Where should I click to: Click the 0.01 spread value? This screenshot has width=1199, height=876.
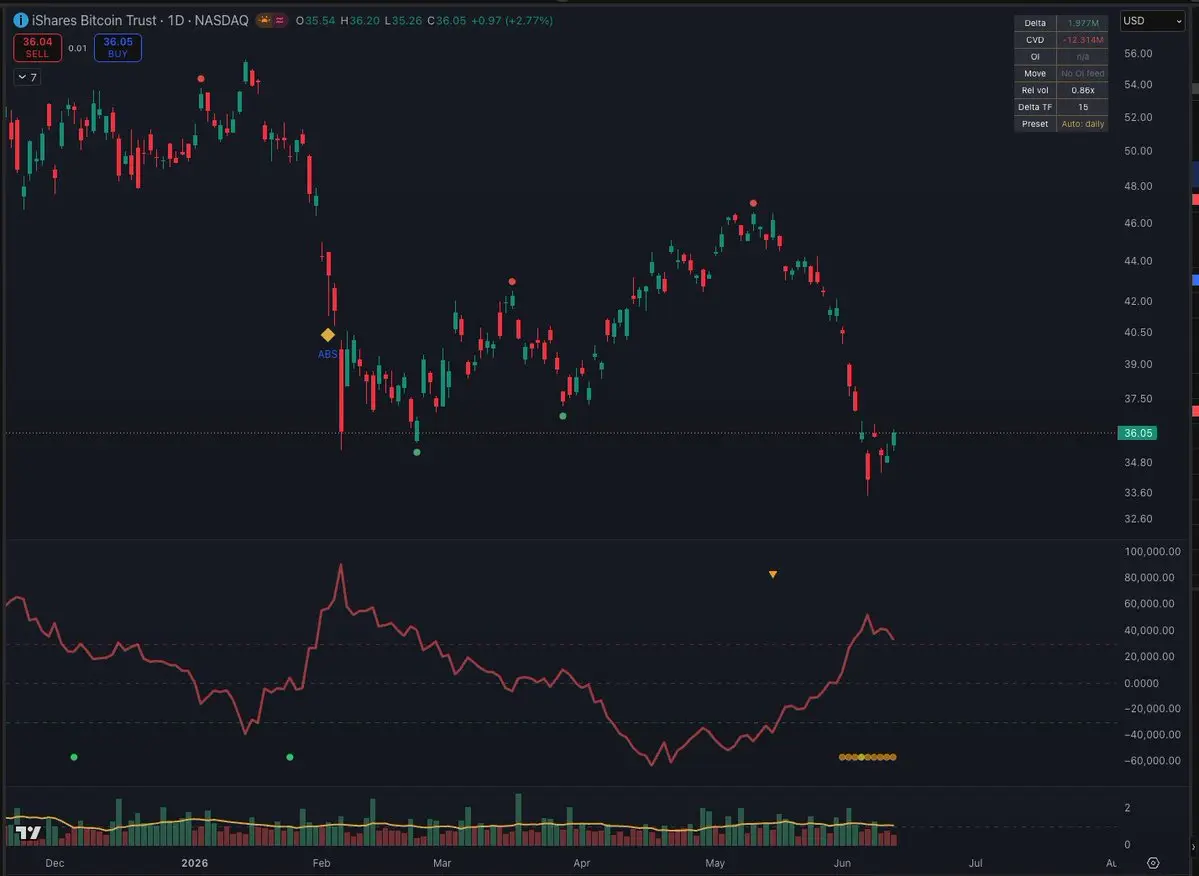[x=77, y=48]
